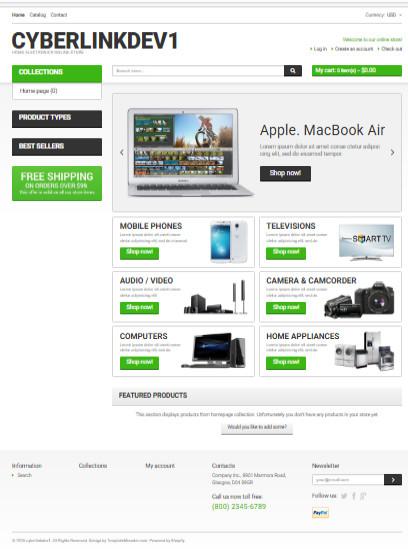Viewport: 408px width, 549px height.
Task: Click the Featured Products heading
Action: [x=153, y=395]
